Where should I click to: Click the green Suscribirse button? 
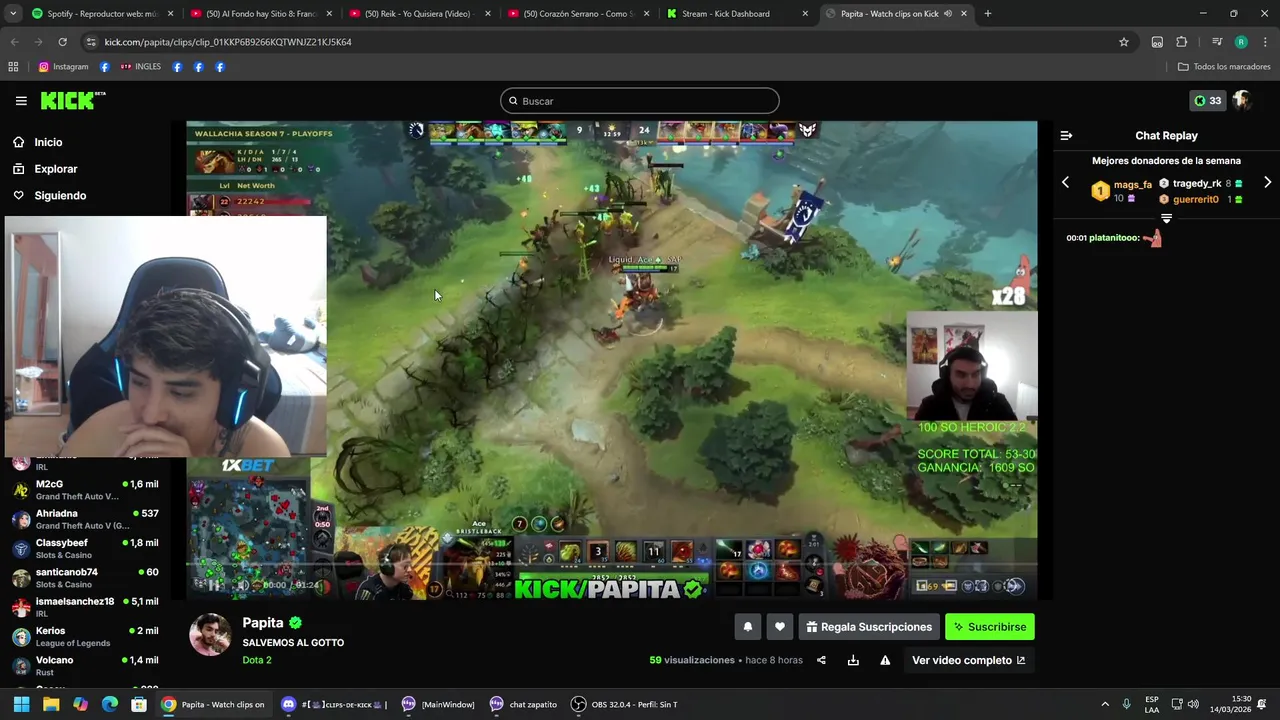point(990,627)
